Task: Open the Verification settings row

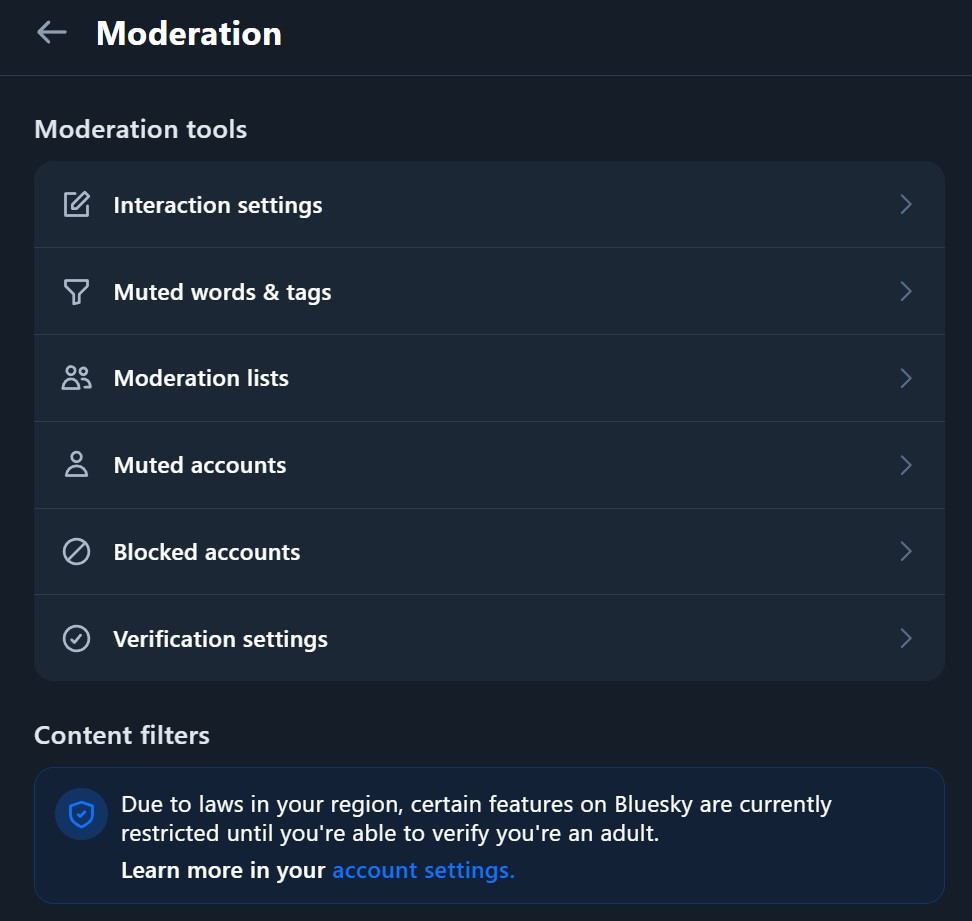Action: (x=220, y=639)
